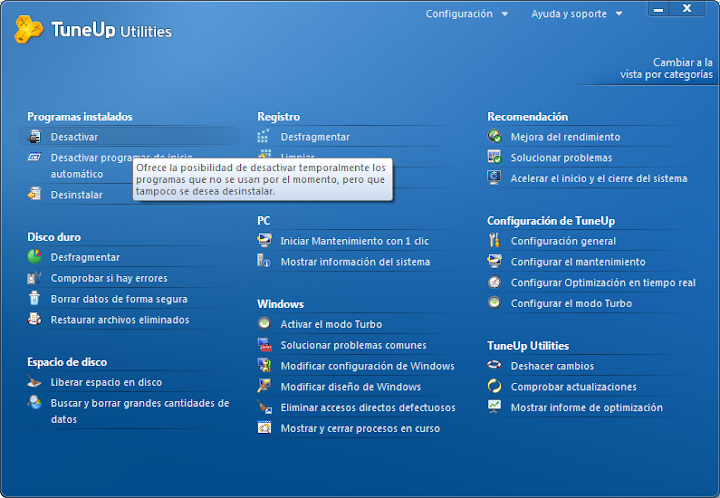
Task: Open the Configuración menu label
Action: coord(459,14)
